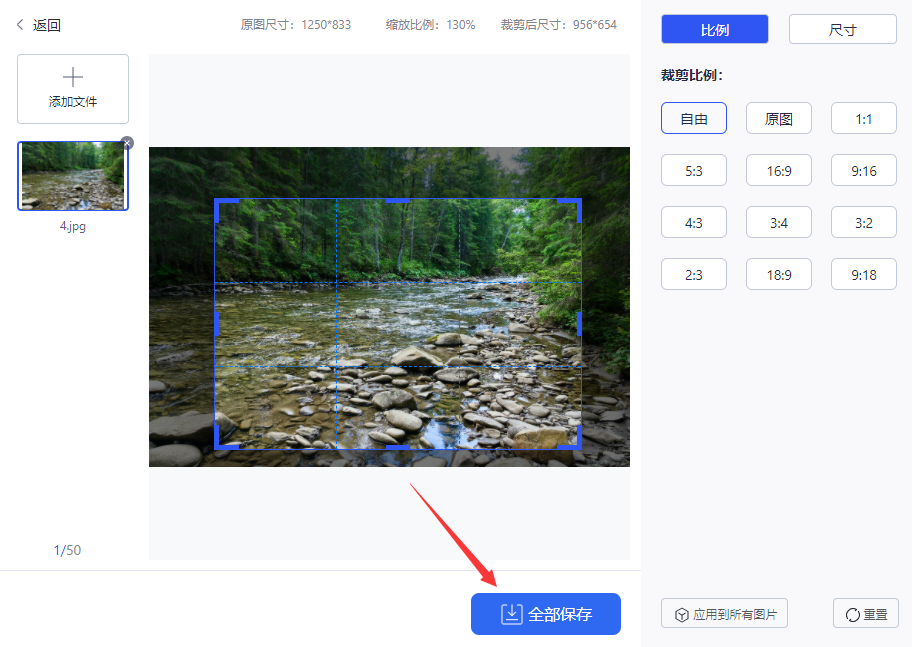
Task: Set crop ratio to 5:3
Action: pyautogui.click(x=694, y=170)
